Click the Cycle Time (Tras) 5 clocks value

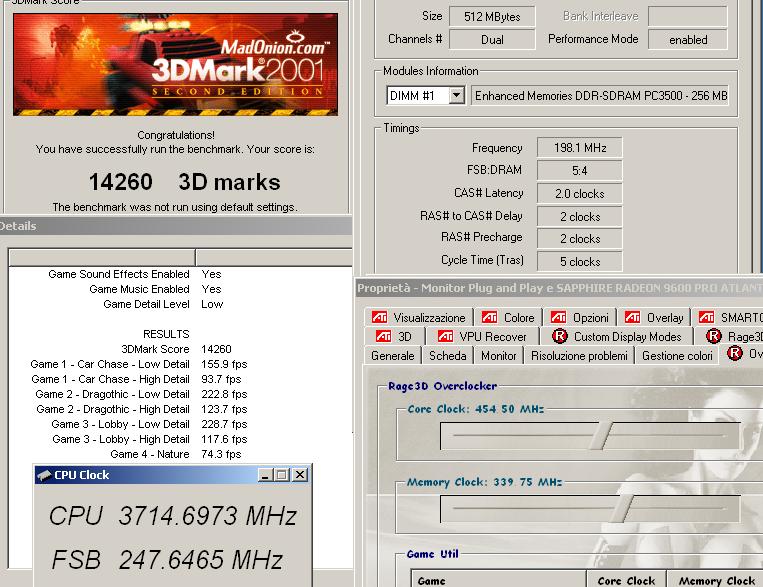[580, 261]
